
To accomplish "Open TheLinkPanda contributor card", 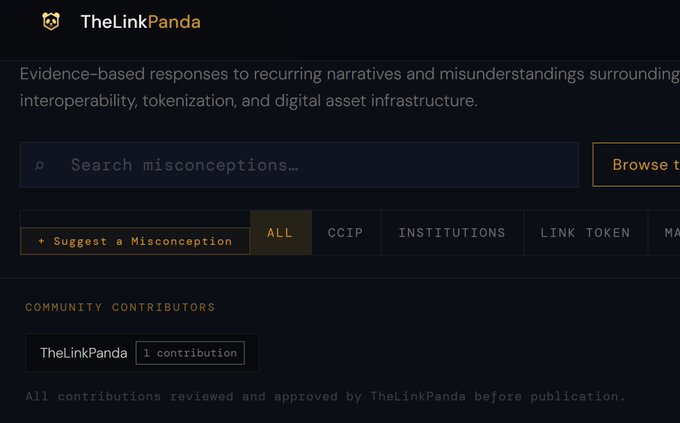I will (x=142, y=353).
